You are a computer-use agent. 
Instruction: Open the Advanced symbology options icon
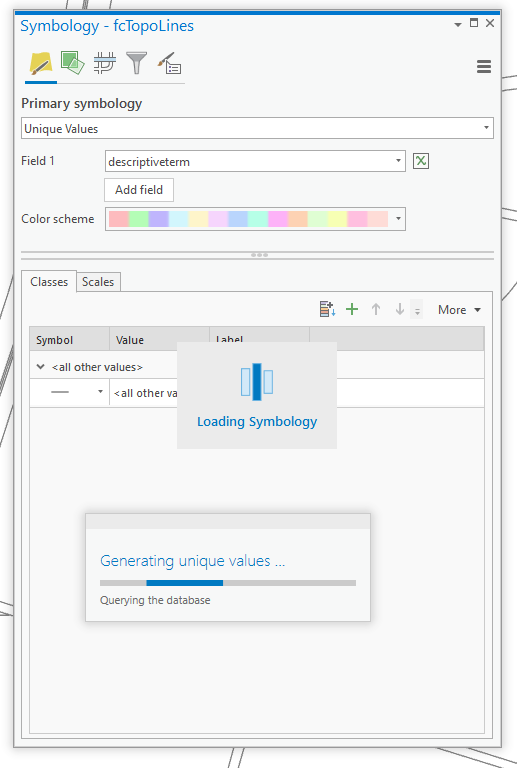(169, 64)
